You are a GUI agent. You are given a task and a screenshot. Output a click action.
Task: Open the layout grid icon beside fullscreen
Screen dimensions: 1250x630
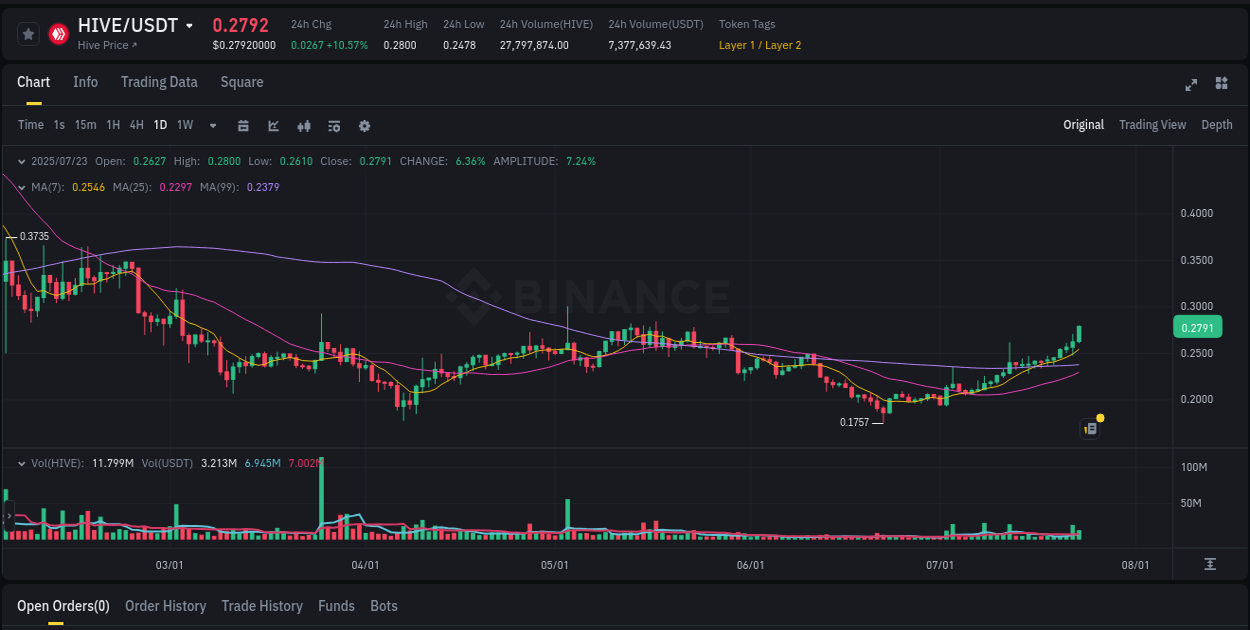click(1219, 85)
